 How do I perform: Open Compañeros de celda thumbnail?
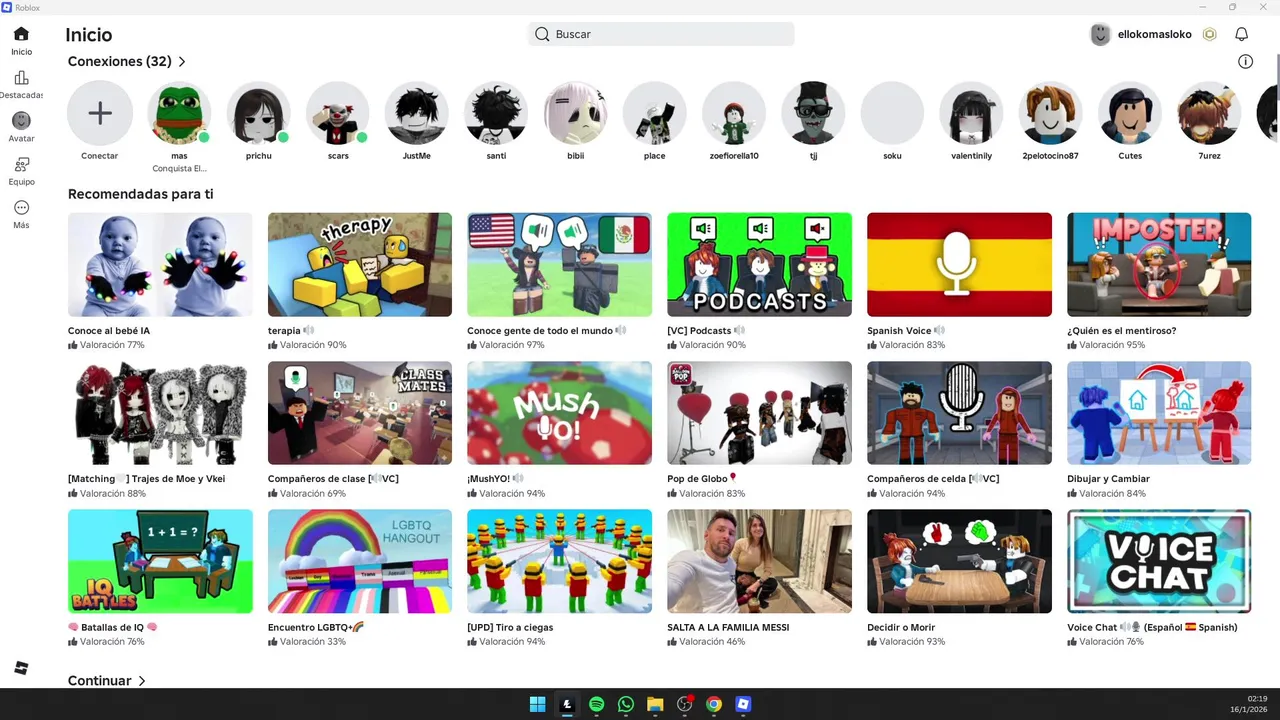click(x=960, y=413)
